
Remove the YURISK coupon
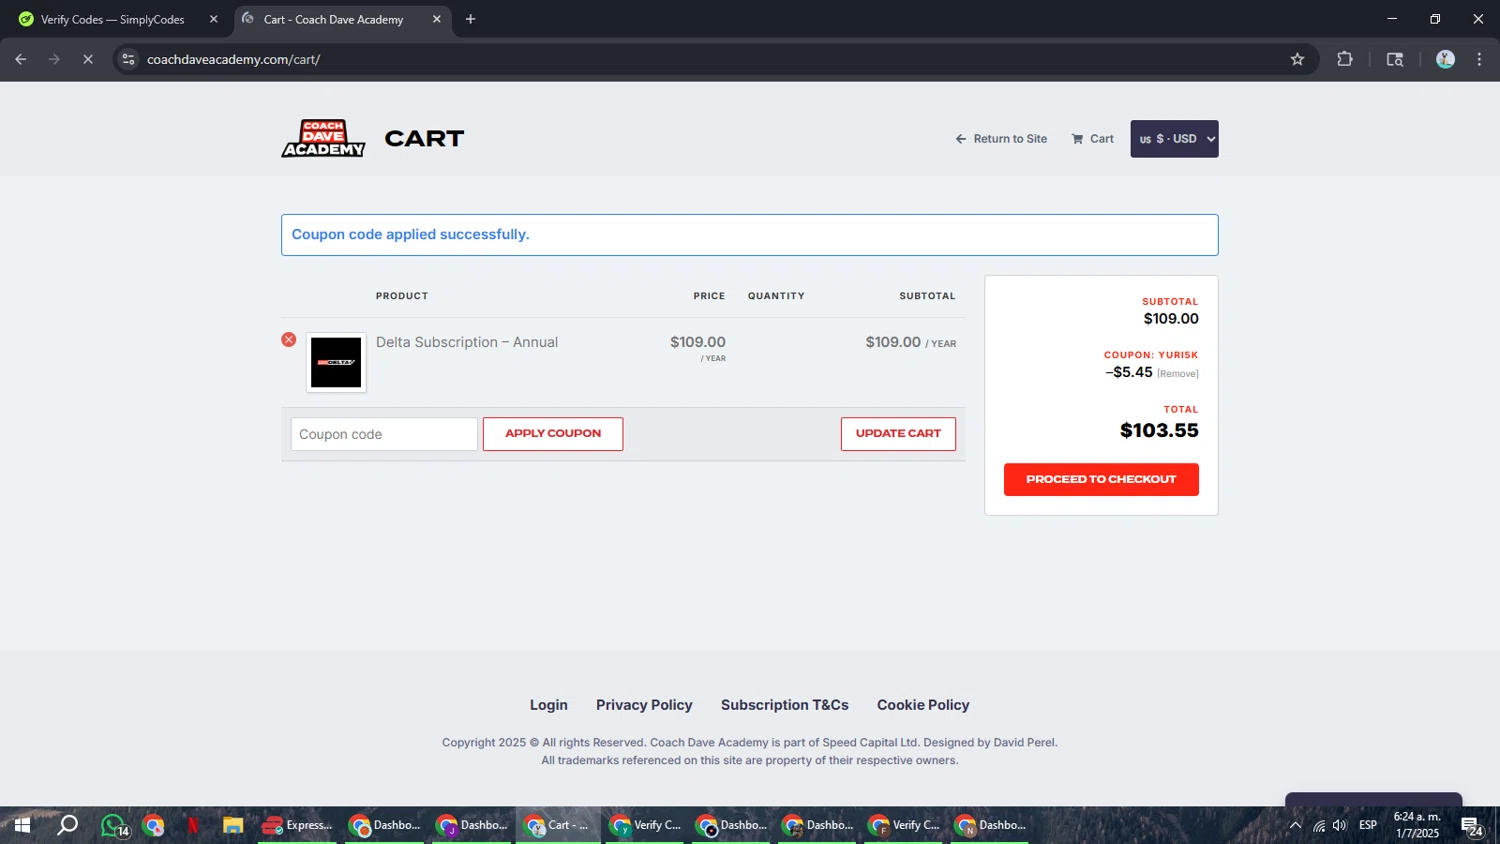coord(1178,374)
